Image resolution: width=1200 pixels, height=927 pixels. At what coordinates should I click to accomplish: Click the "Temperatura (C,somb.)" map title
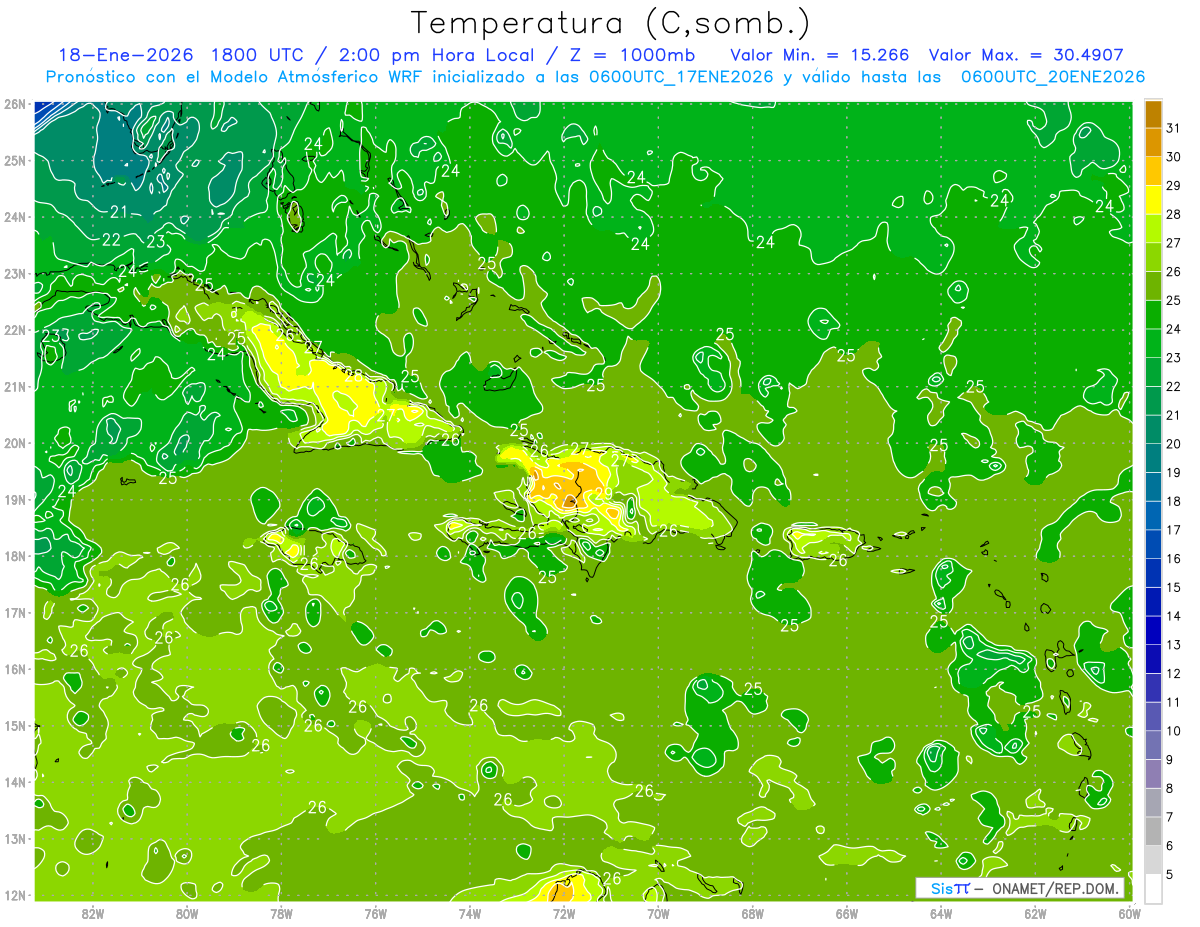point(611,23)
